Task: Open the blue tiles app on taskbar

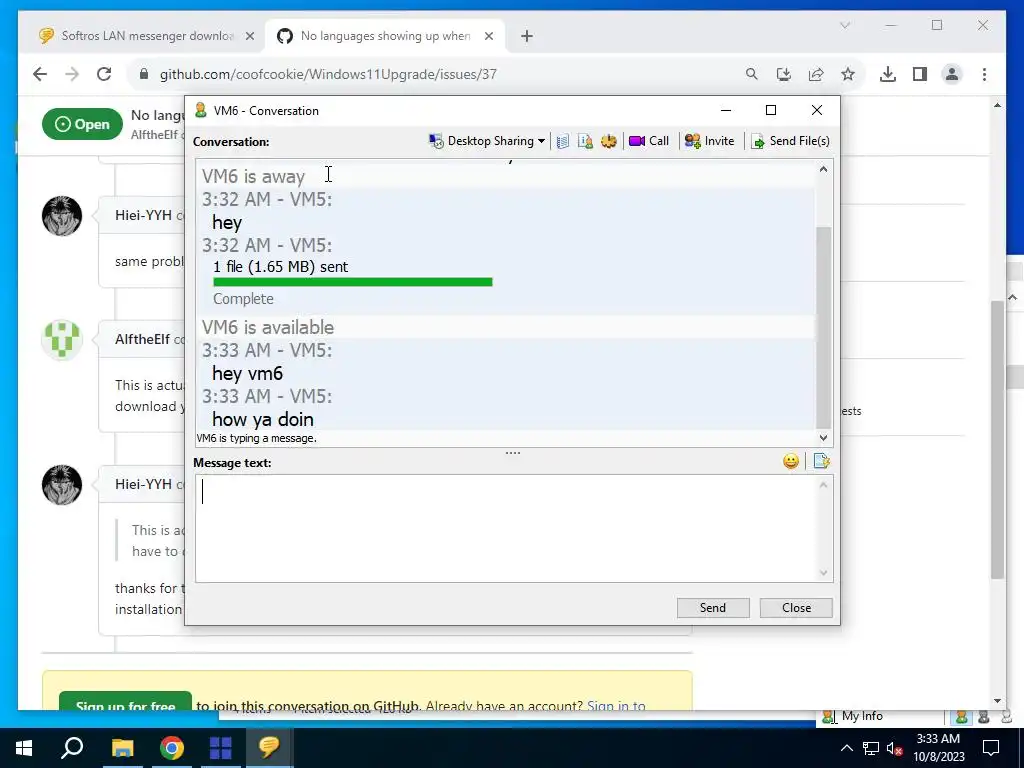Action: coord(221,748)
